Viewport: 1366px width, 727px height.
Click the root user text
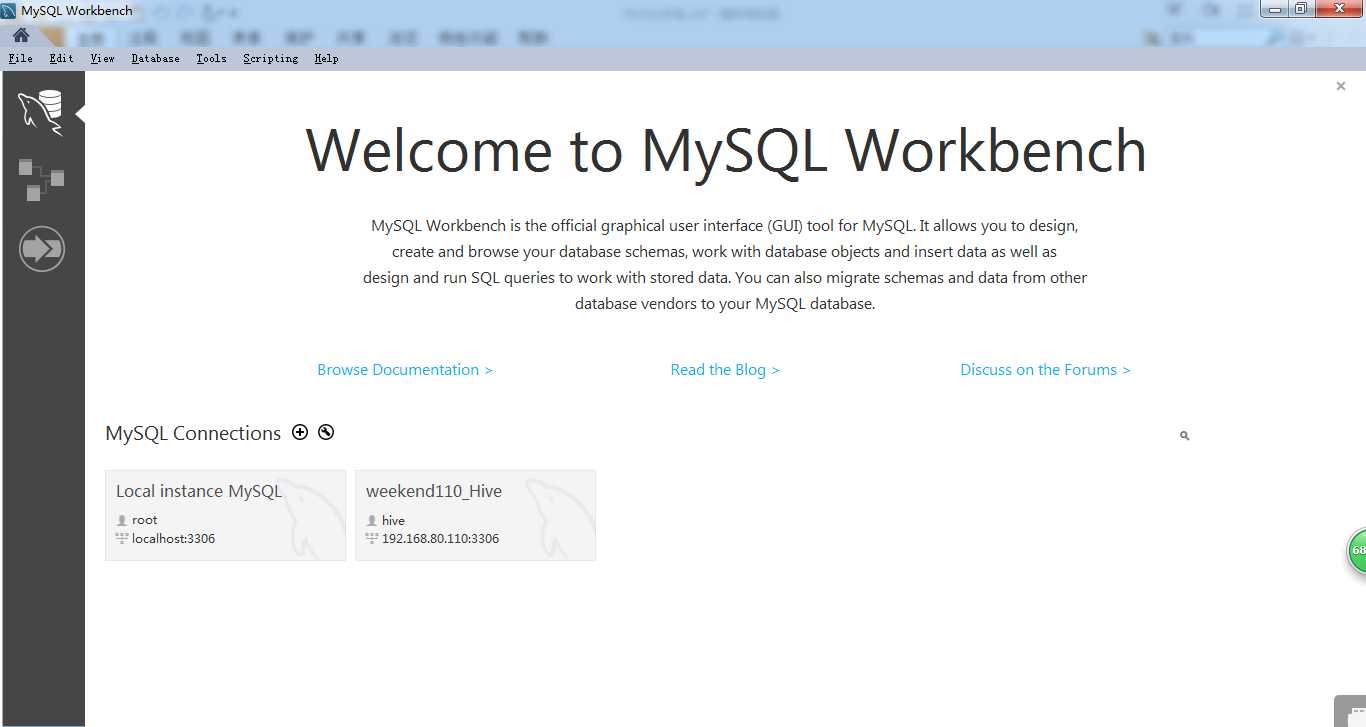145,520
